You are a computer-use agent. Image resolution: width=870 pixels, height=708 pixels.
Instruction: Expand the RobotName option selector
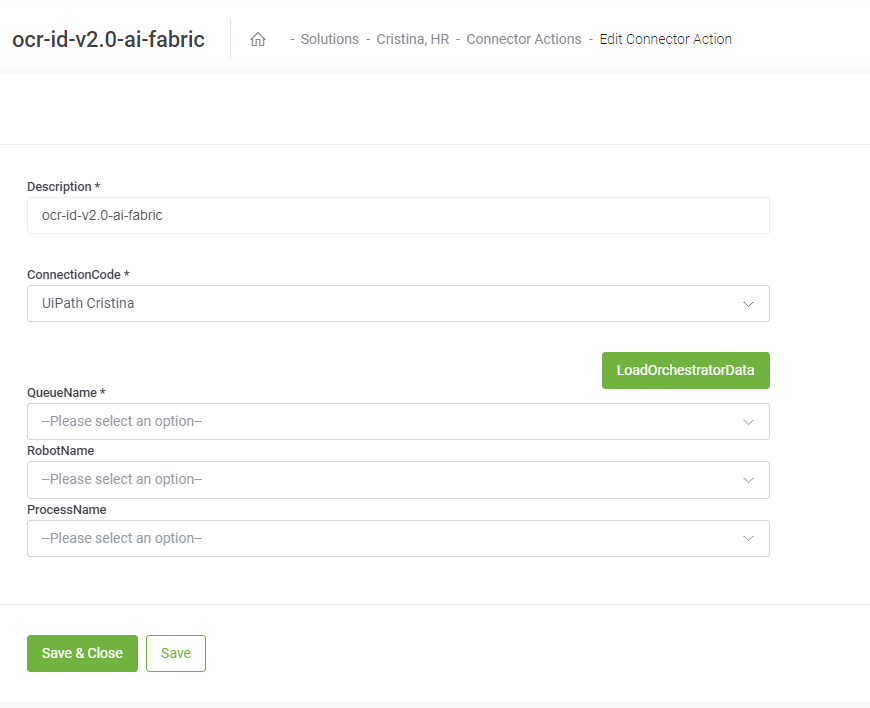pyautogui.click(x=398, y=480)
